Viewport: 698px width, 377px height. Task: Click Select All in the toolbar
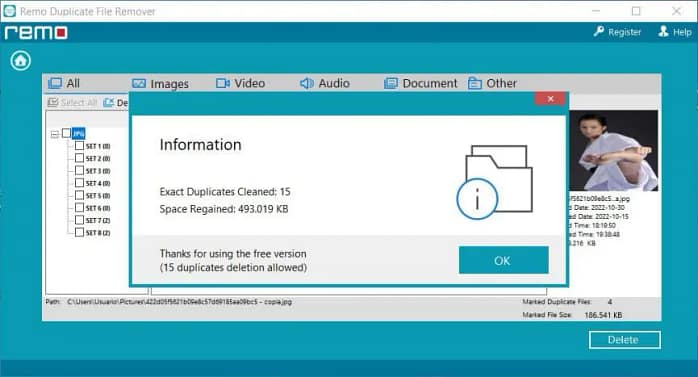click(x=73, y=103)
